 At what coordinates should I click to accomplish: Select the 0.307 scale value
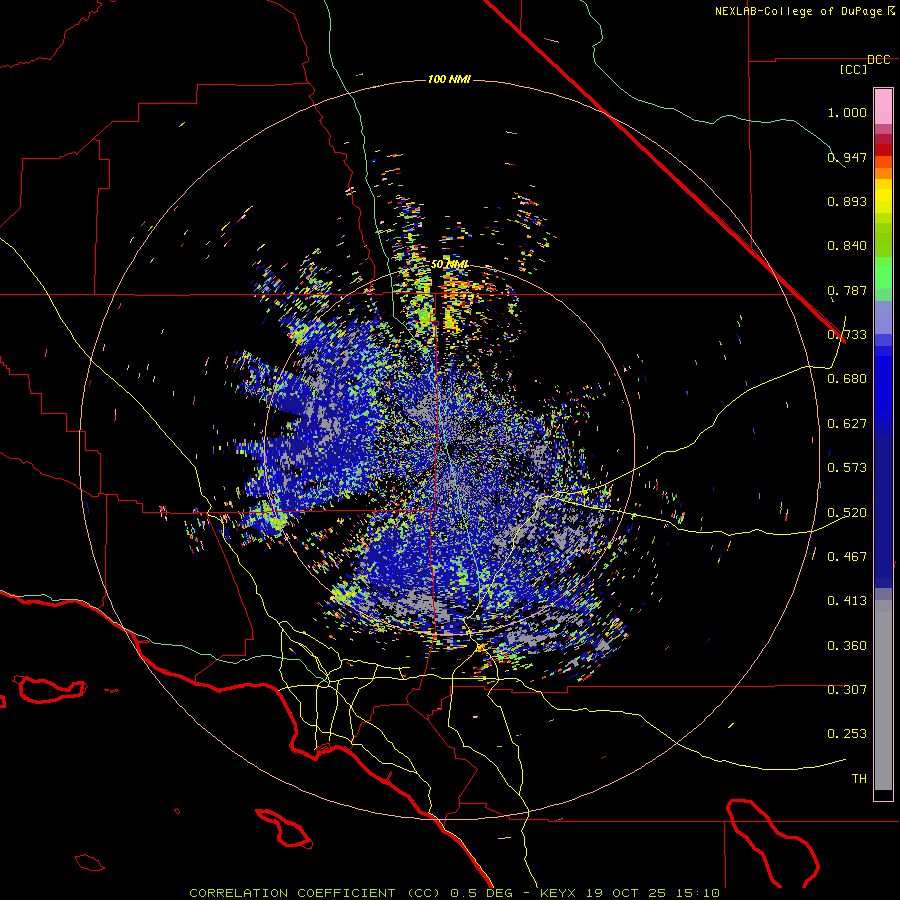(x=847, y=690)
